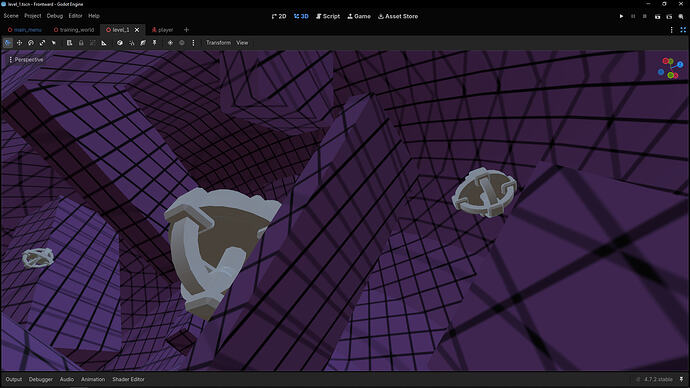Toggle use local space
This screenshot has width=690, height=388.
click(120, 43)
